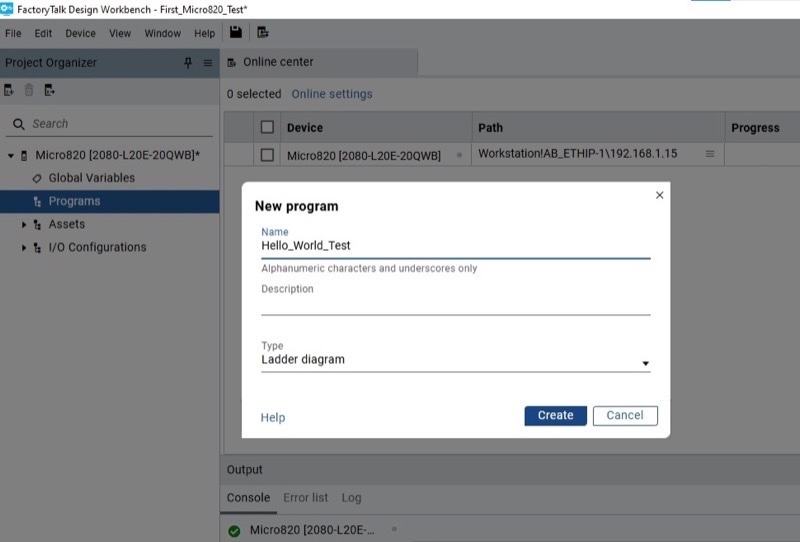Click the add device icon in organizer

coord(9,90)
